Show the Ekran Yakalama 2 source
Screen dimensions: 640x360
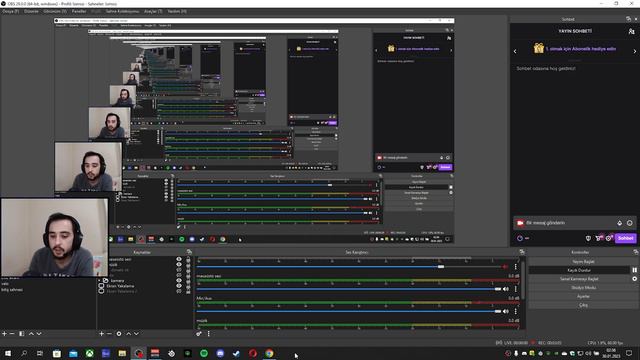coord(179,291)
